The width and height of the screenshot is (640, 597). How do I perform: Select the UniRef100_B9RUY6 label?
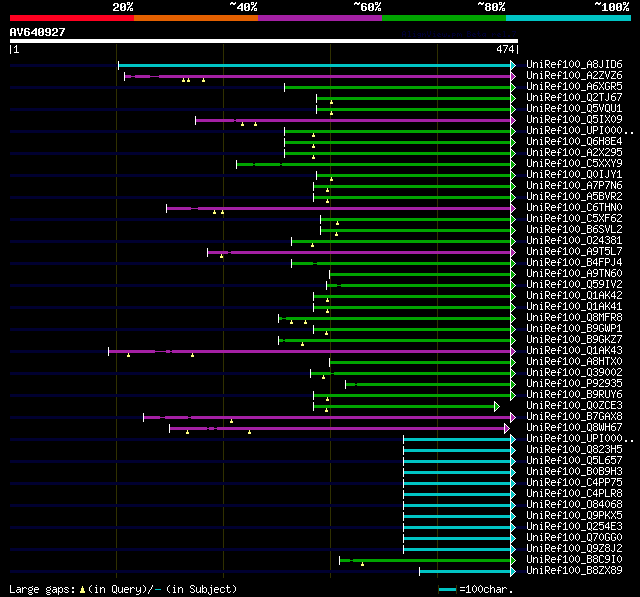coord(574,395)
